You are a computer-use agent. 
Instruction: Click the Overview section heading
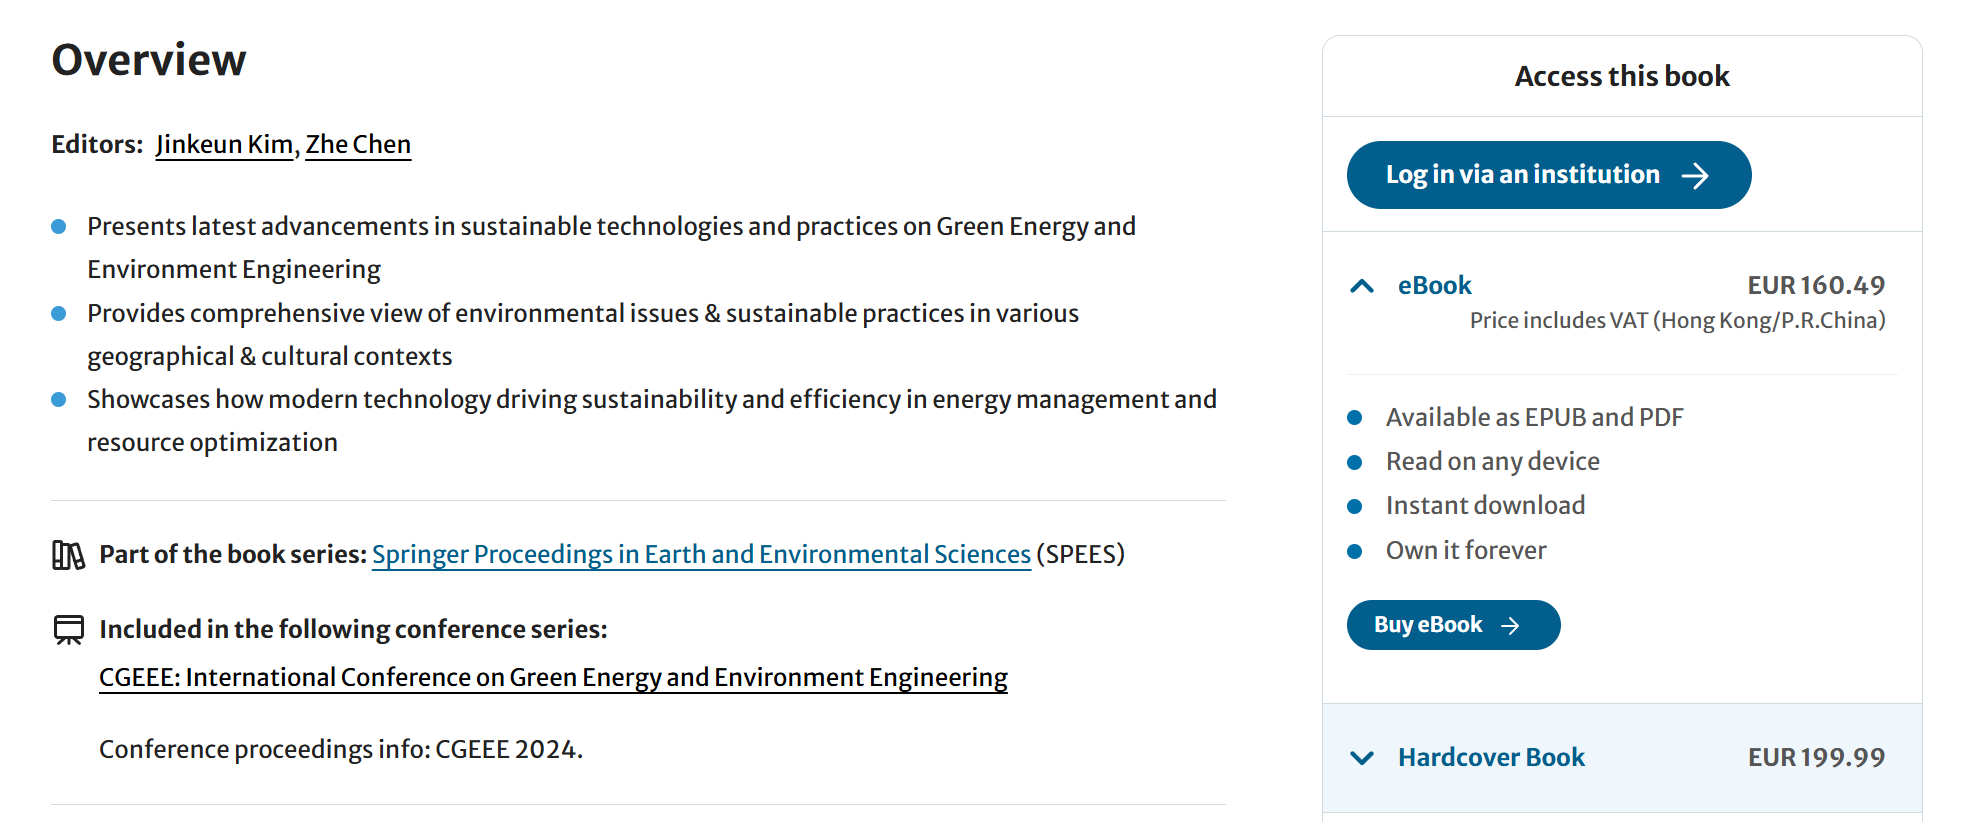coord(149,60)
